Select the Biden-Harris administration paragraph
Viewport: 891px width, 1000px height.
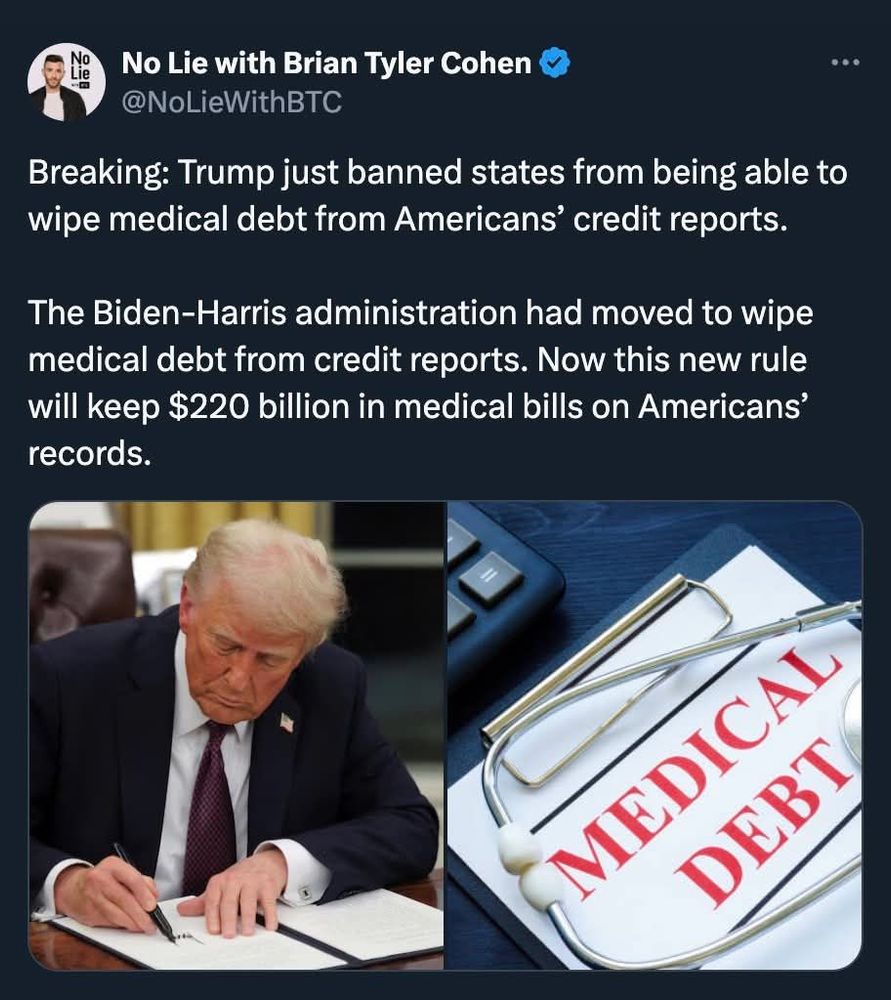click(421, 383)
